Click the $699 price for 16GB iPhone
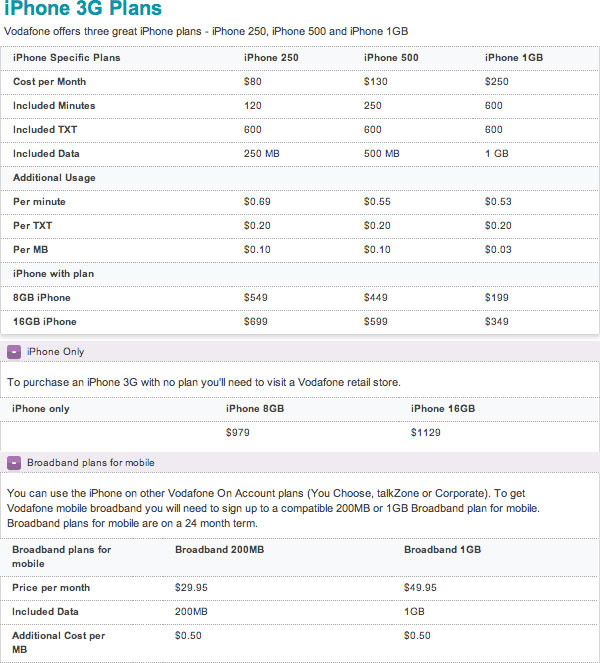600x663 pixels. tap(255, 321)
